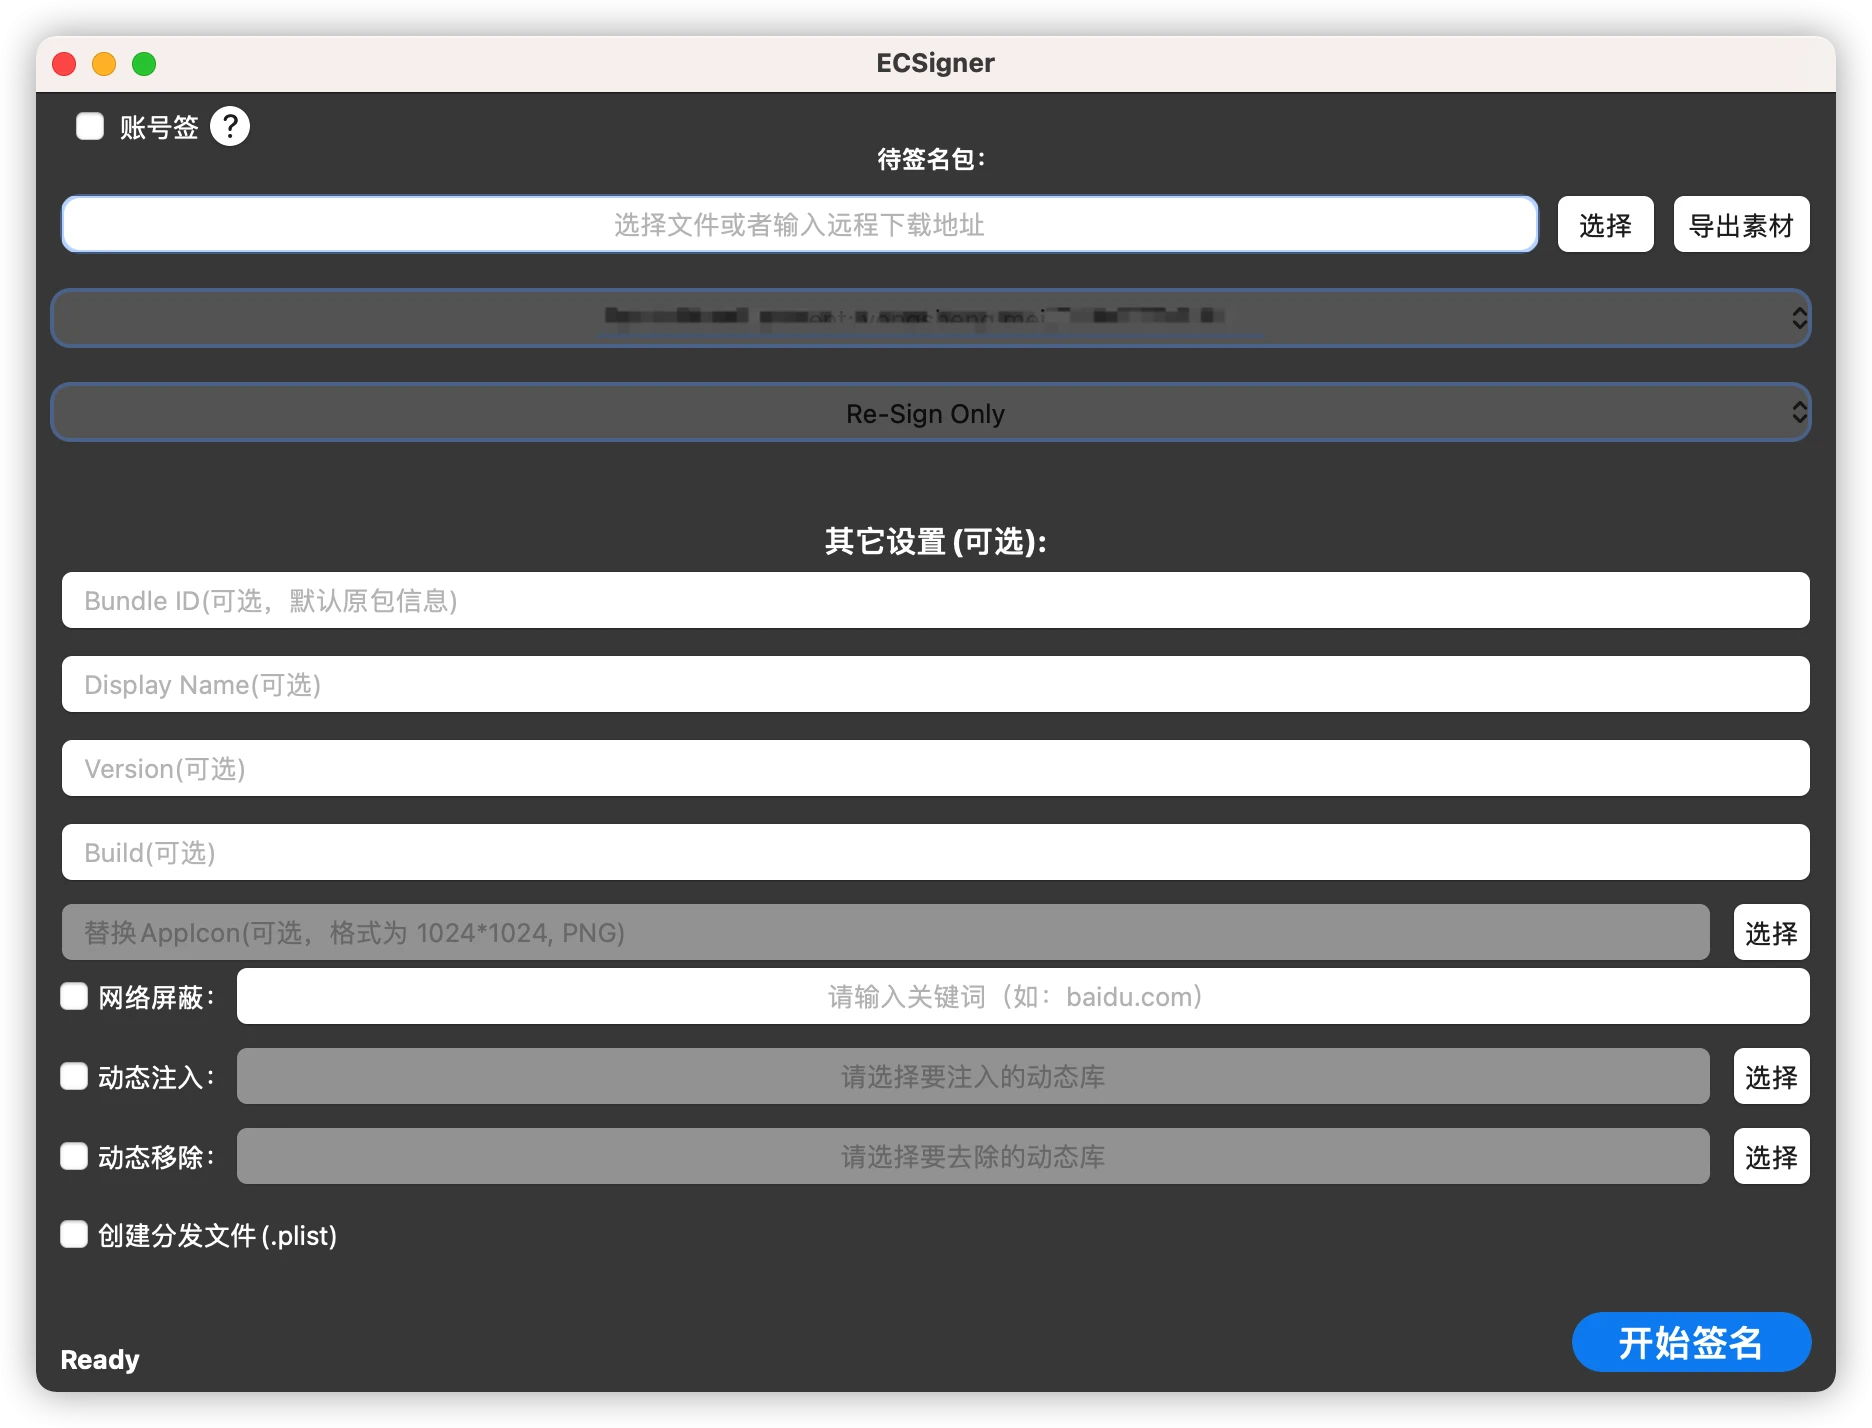Enable the 动态注入 checkbox

click(x=74, y=1076)
